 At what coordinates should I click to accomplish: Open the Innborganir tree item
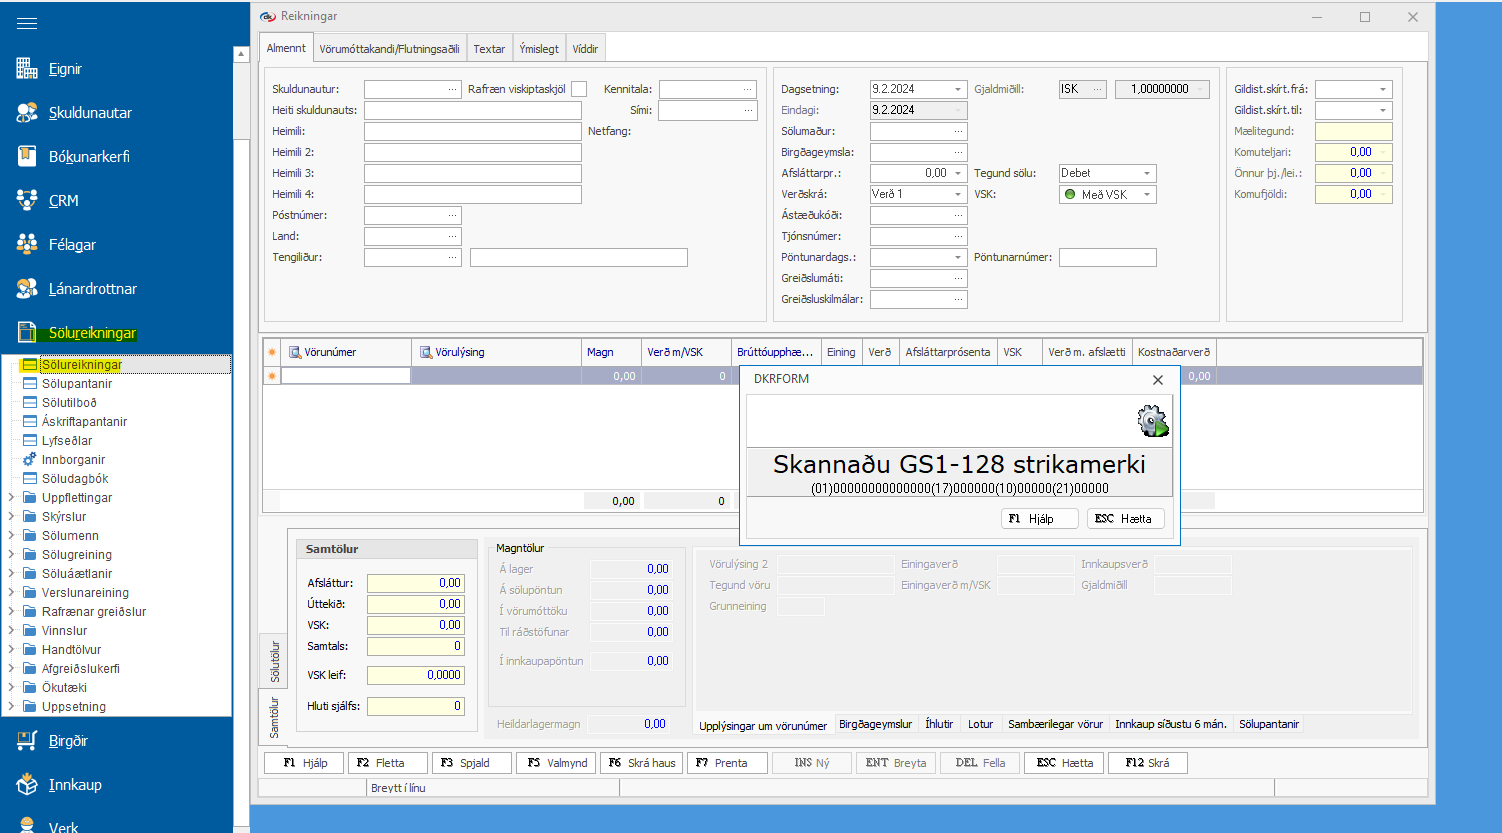pyautogui.click(x=73, y=460)
